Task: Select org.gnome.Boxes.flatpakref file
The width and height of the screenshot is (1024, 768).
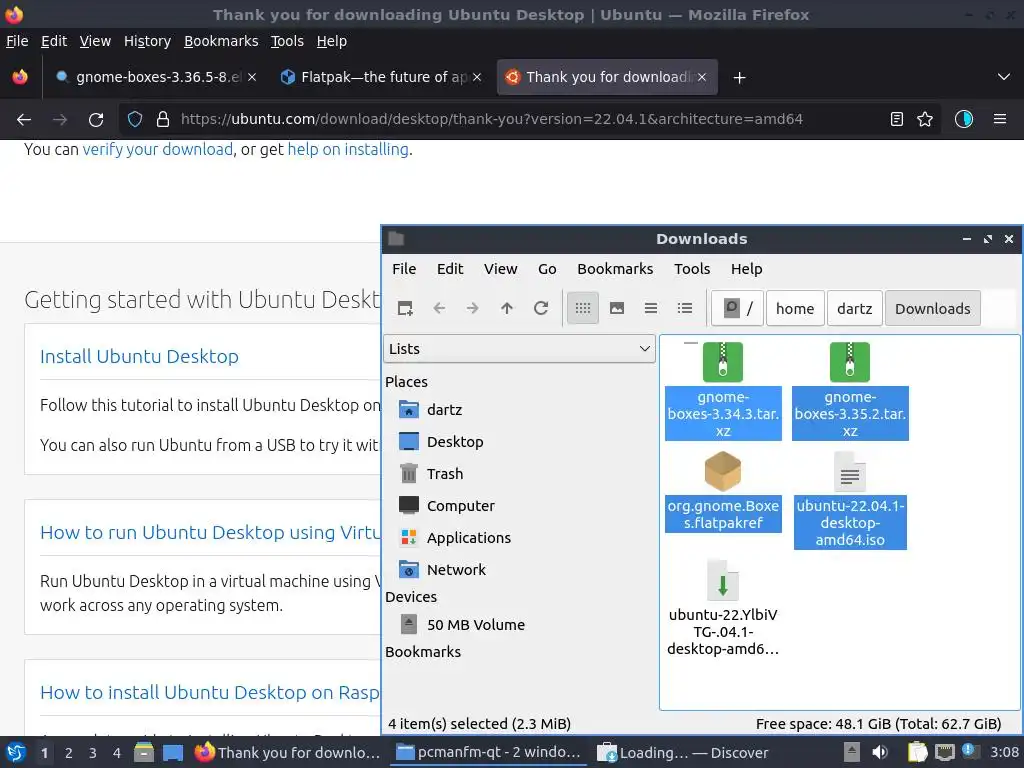Action: point(723,491)
